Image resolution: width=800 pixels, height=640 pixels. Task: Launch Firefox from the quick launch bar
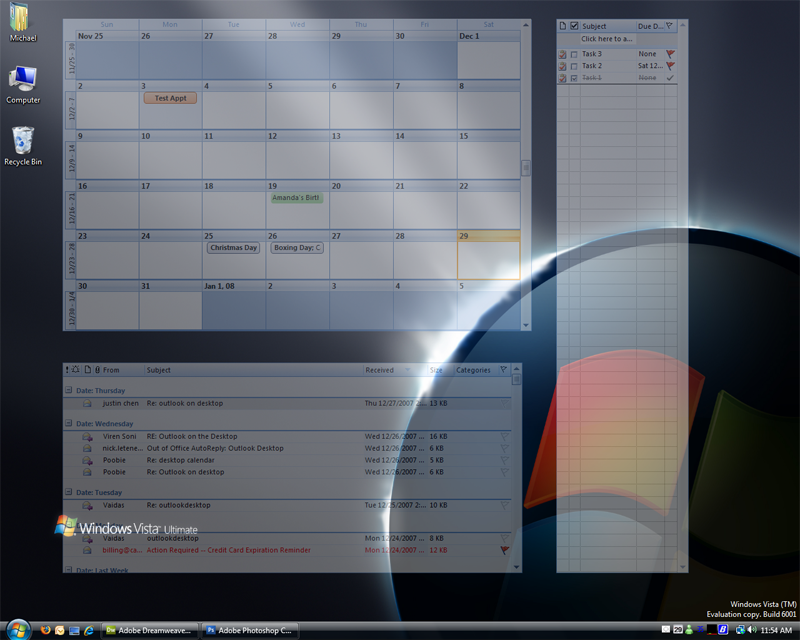tap(45, 630)
